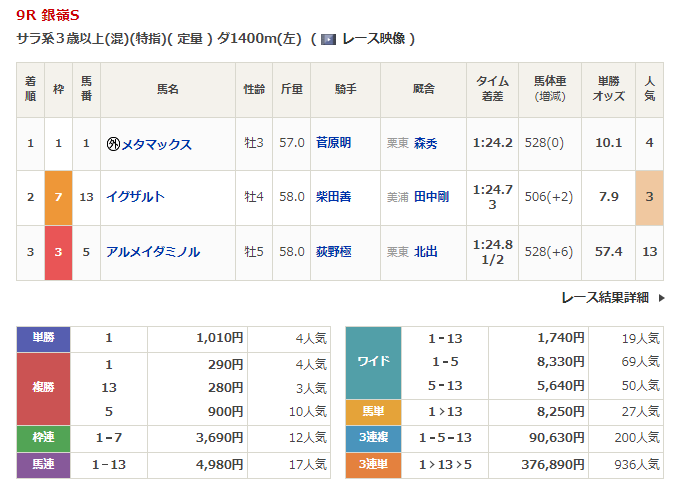This screenshot has height=485, width=676.
Task: Open trainer 北出 page
Action: click(426, 252)
